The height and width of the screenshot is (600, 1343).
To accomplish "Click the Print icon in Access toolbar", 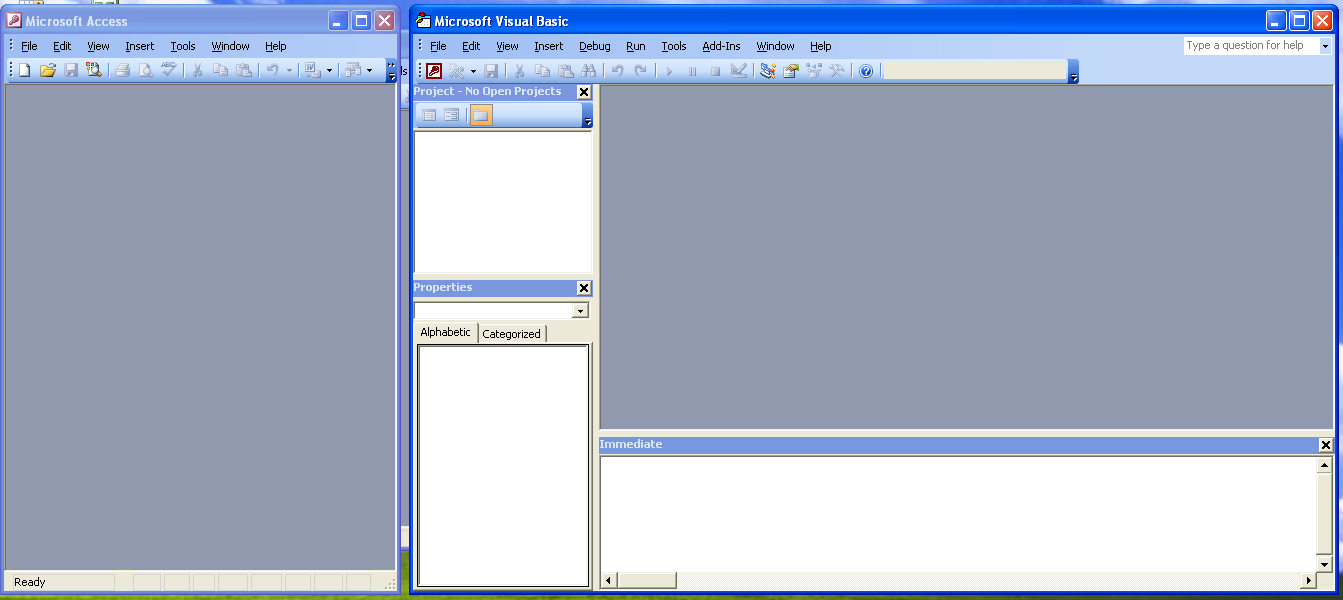I will point(122,70).
